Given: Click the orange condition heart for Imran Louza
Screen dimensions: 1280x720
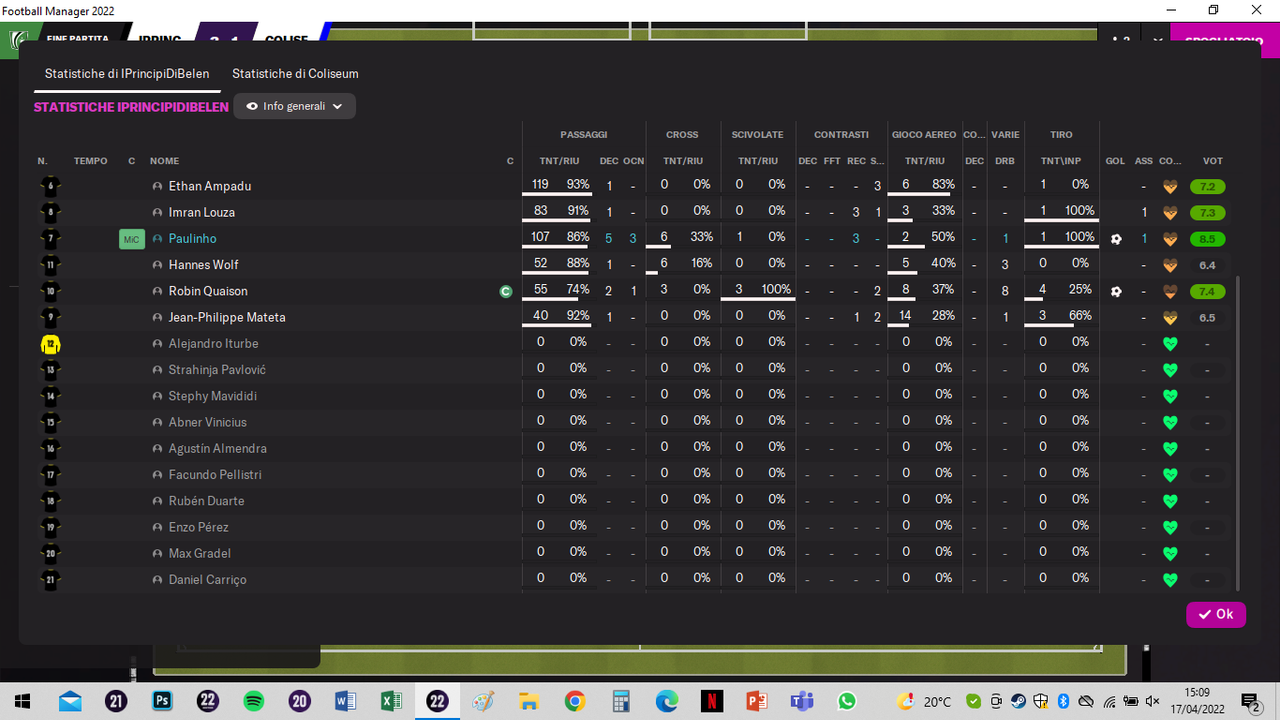Looking at the screenshot, I should (x=1170, y=213).
